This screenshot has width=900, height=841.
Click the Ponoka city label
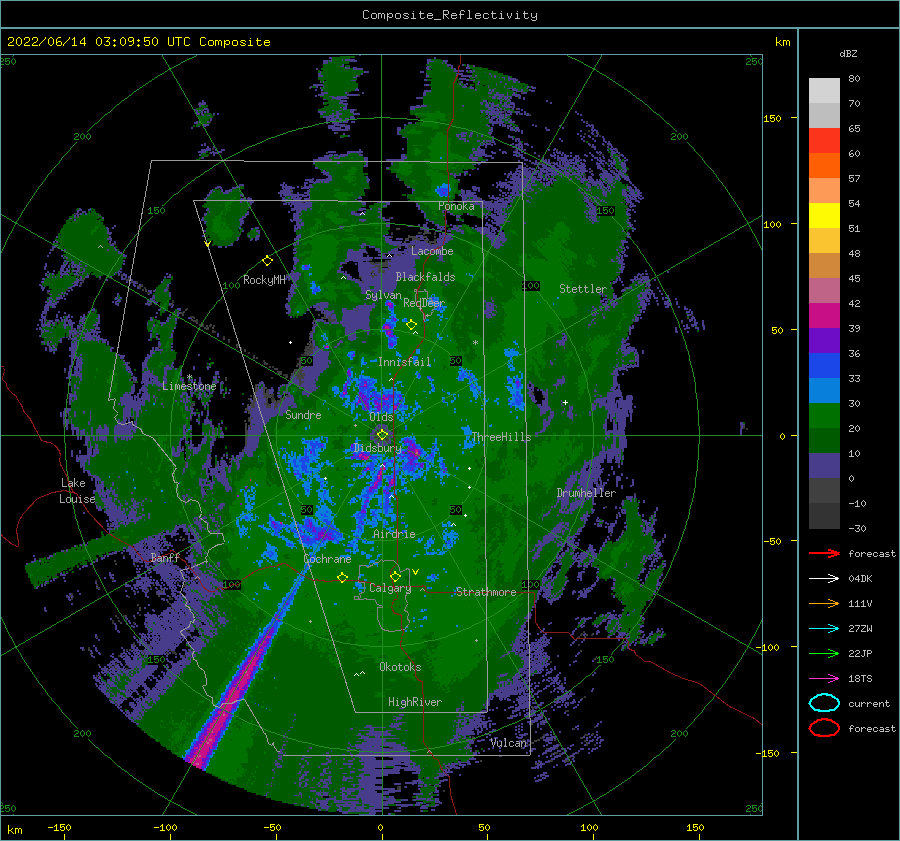point(456,206)
